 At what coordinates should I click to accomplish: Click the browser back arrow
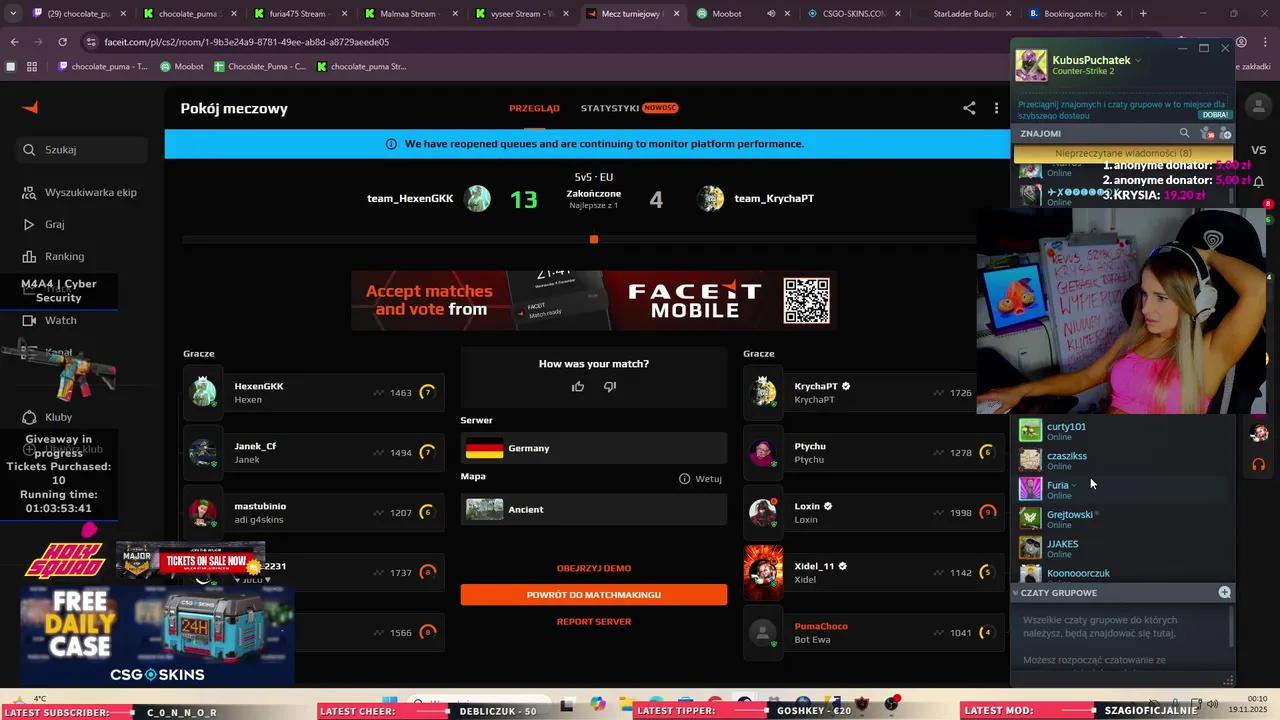click(14, 42)
